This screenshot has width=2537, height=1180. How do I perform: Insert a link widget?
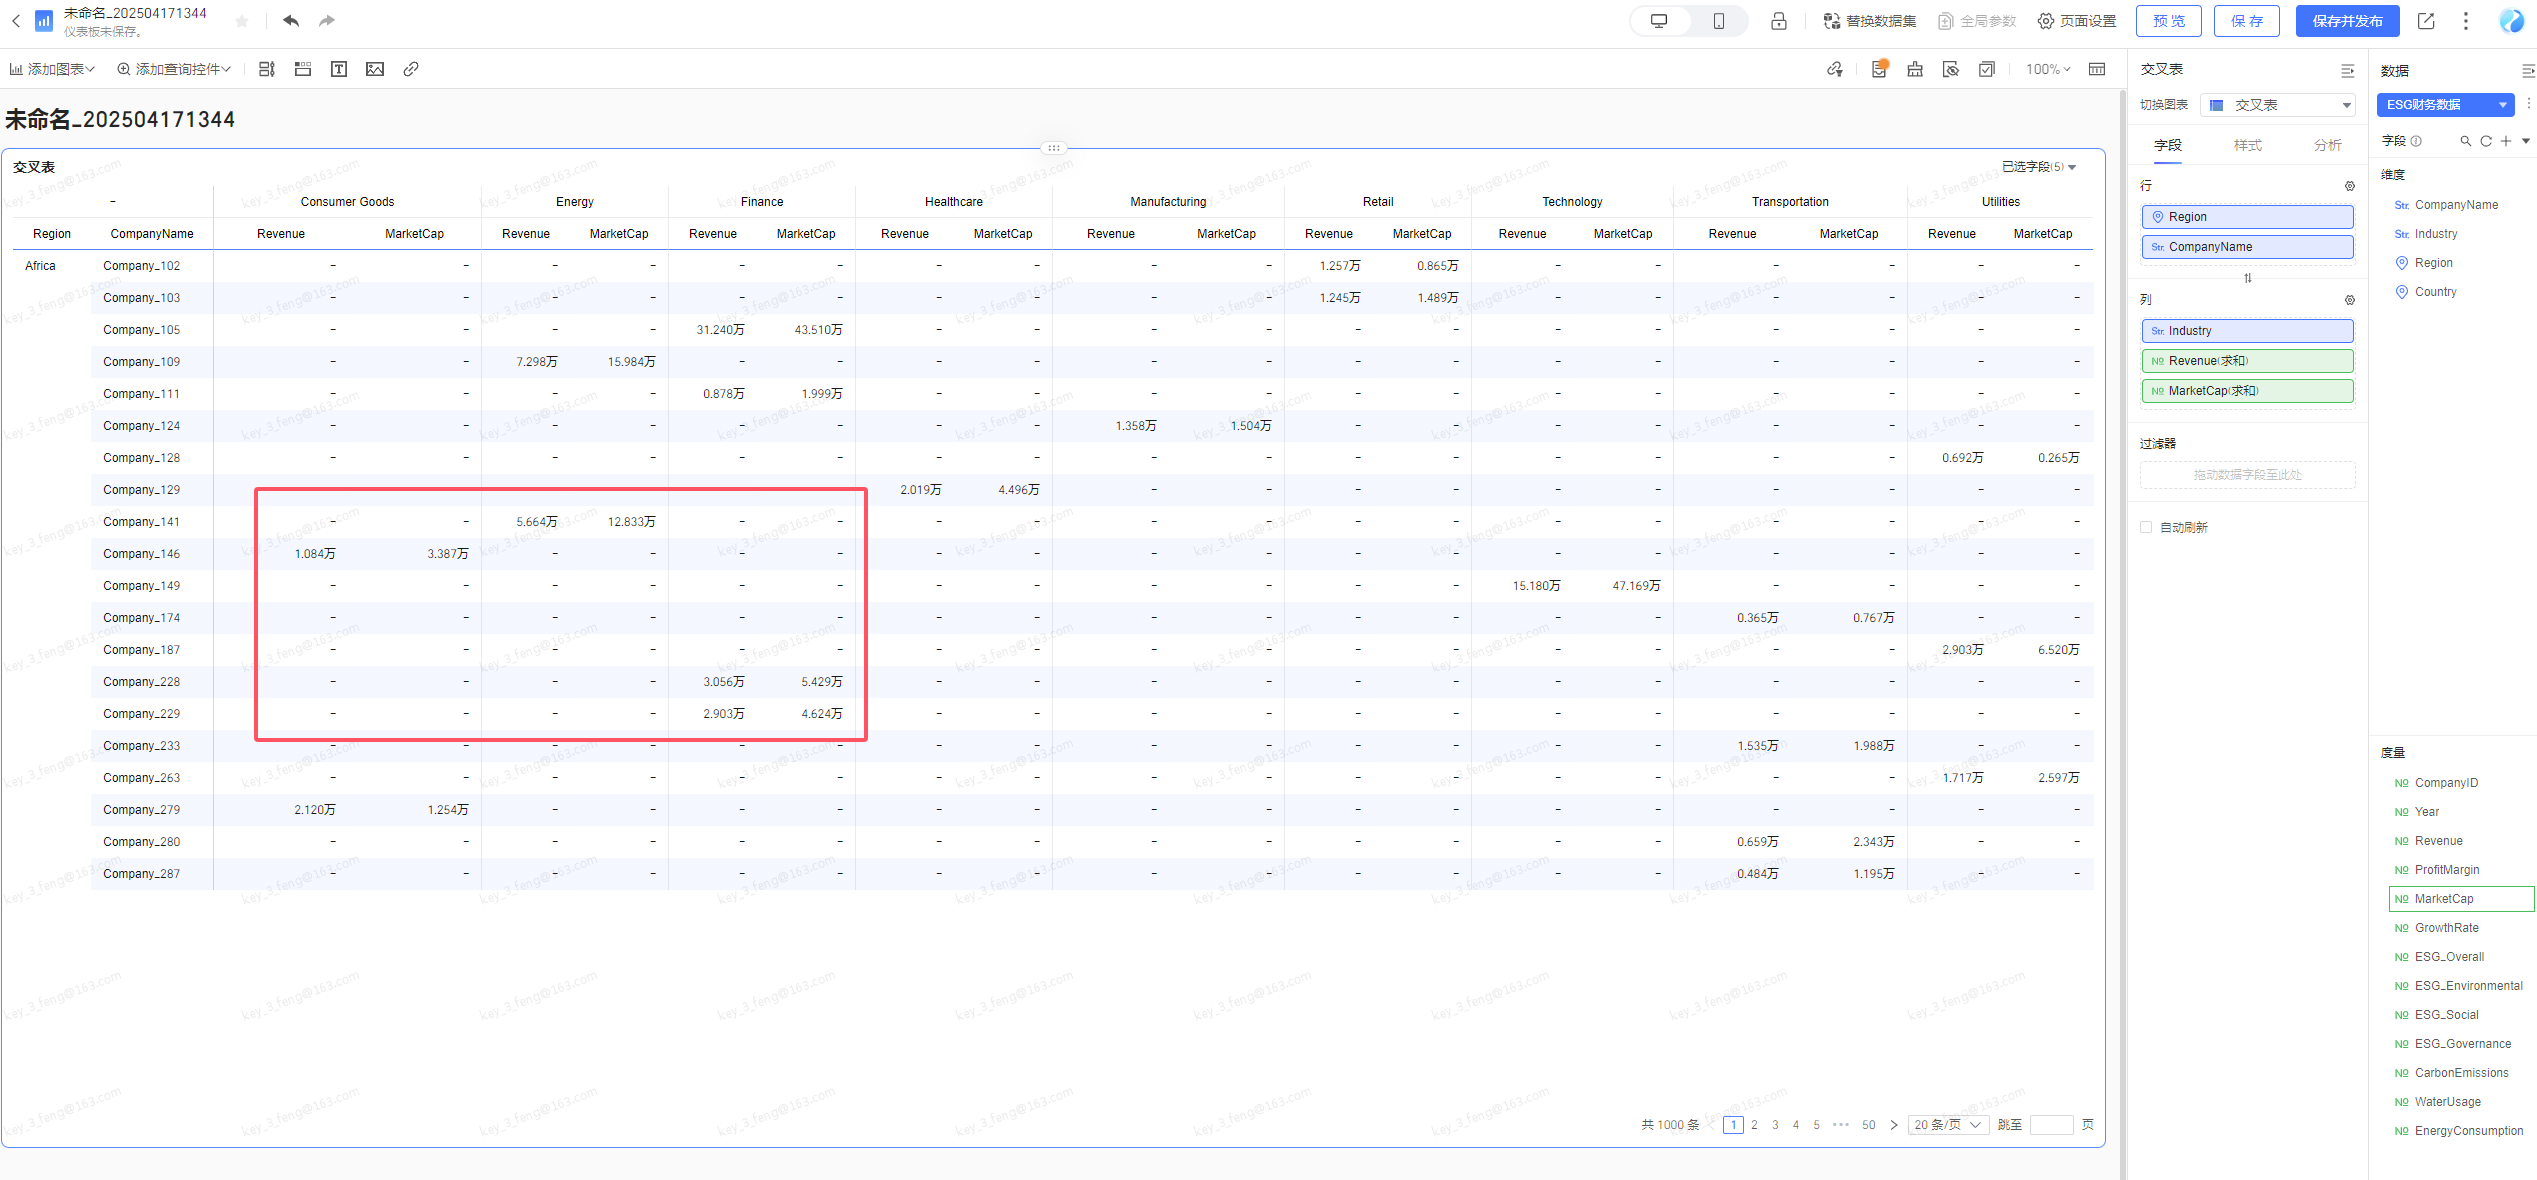pos(411,69)
